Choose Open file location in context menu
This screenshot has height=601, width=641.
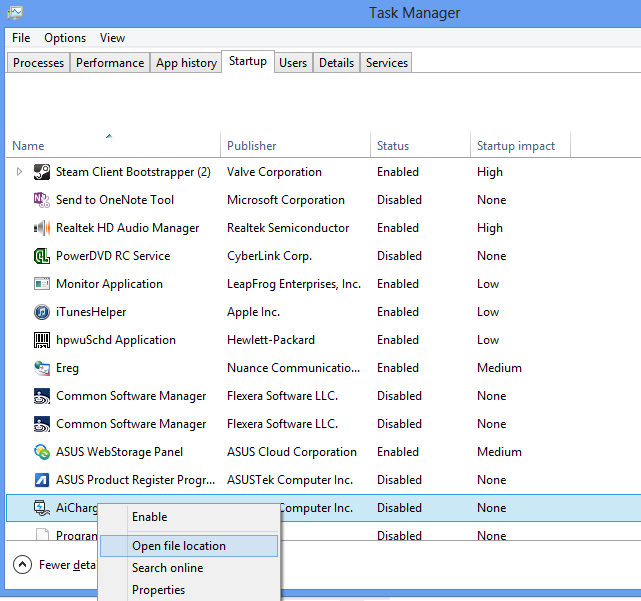tap(189, 546)
